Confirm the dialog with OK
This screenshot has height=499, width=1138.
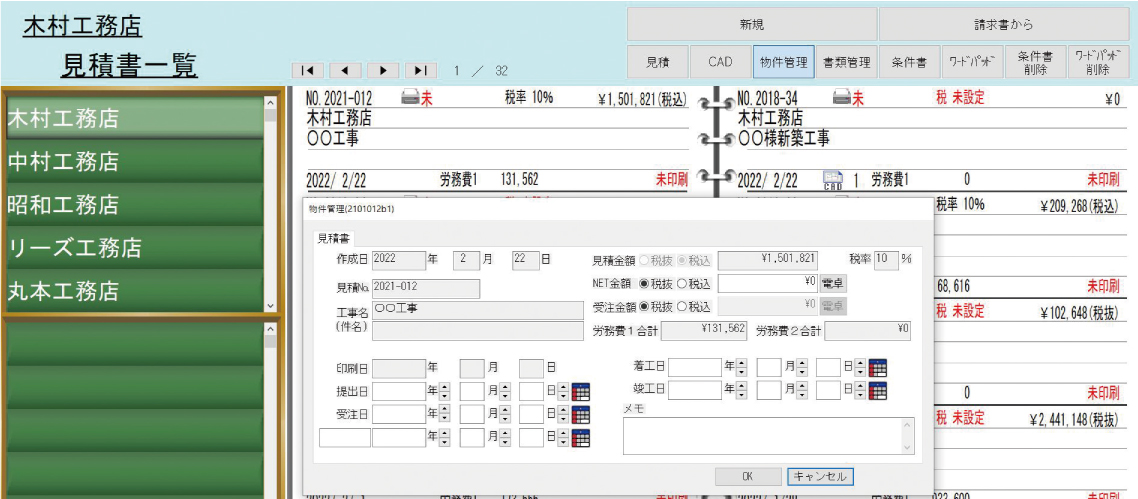coord(748,477)
